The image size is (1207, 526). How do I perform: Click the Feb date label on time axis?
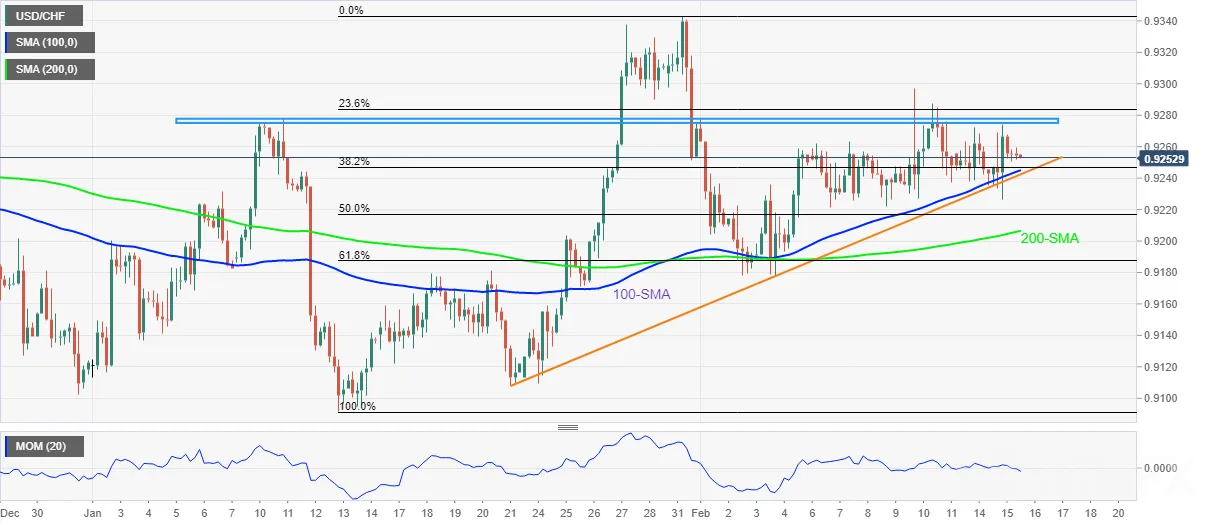click(x=701, y=511)
